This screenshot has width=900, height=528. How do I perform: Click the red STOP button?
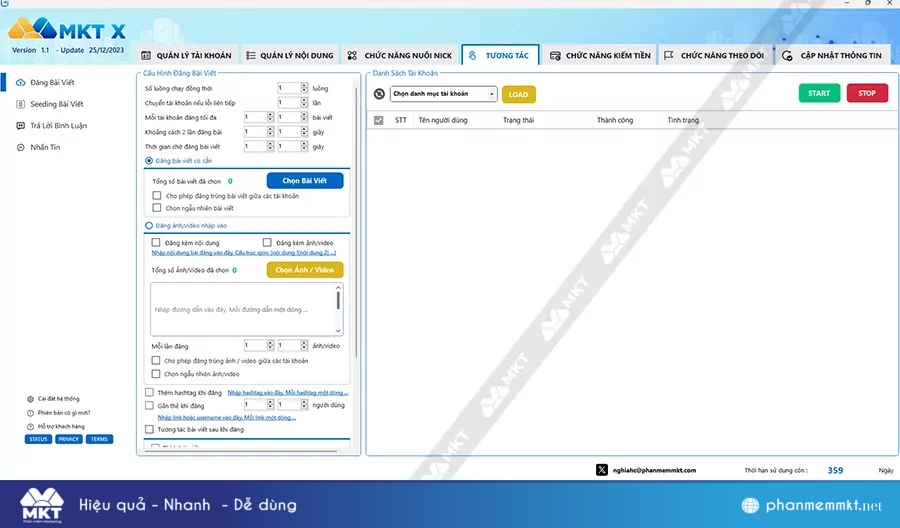pyautogui.click(x=866, y=94)
